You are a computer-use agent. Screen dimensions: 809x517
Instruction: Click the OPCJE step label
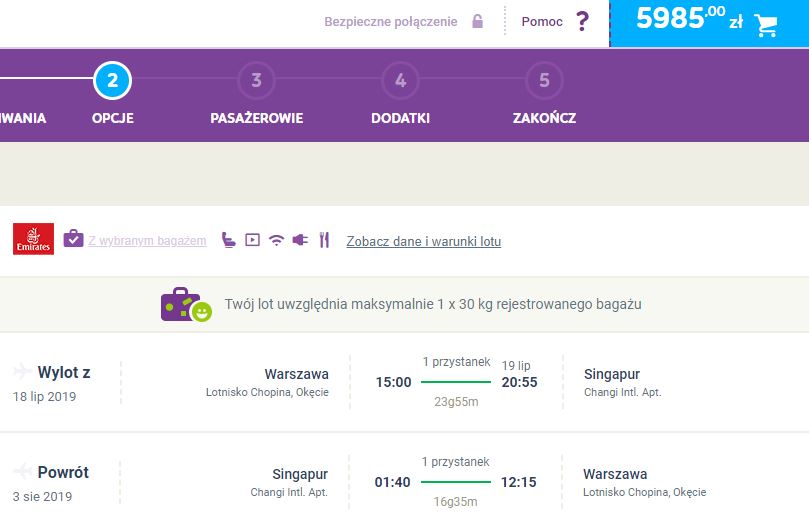point(112,118)
